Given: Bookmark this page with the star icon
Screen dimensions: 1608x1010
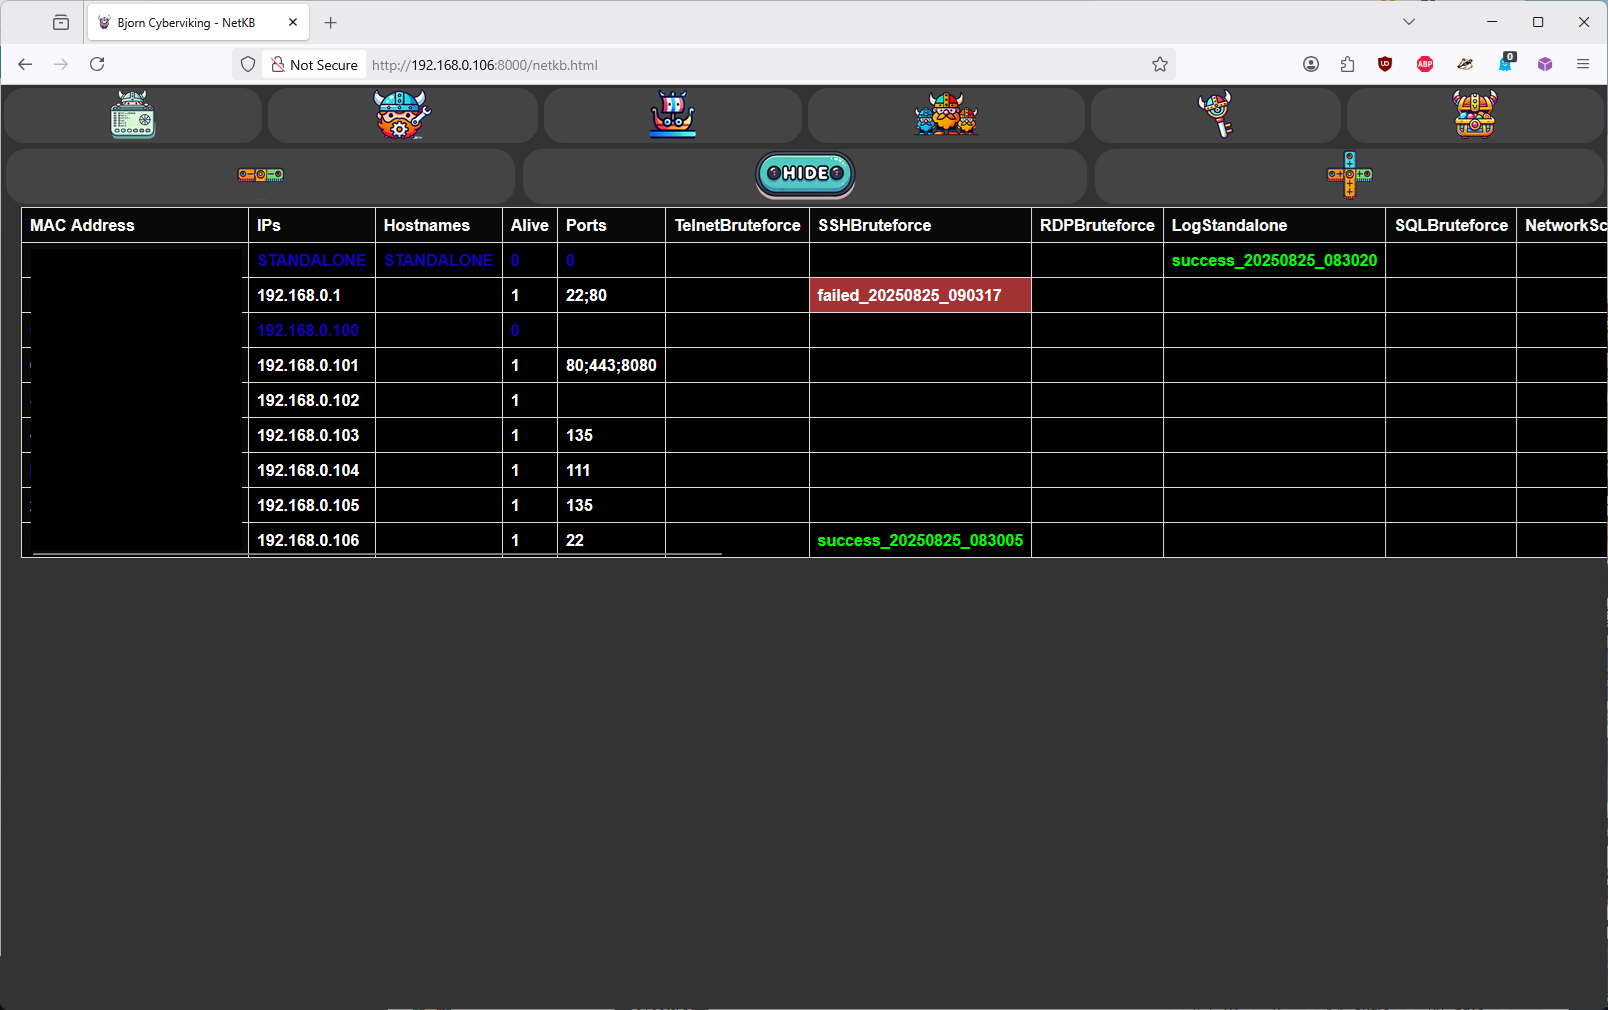Looking at the screenshot, I should 1160,64.
